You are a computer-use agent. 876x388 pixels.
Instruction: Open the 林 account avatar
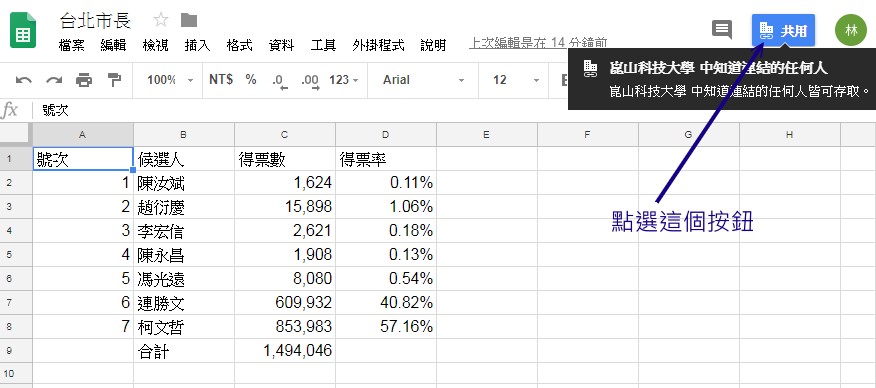click(x=851, y=30)
